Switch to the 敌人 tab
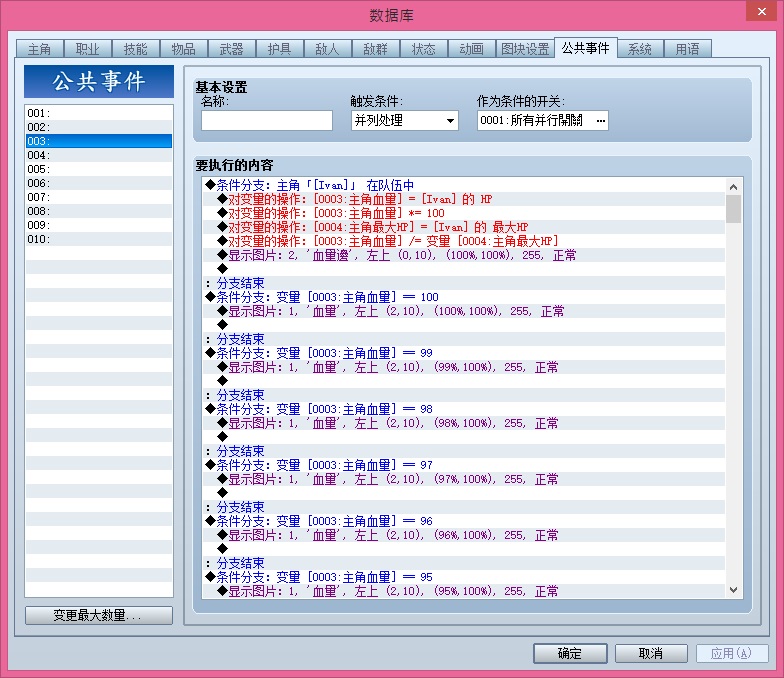 (x=328, y=49)
